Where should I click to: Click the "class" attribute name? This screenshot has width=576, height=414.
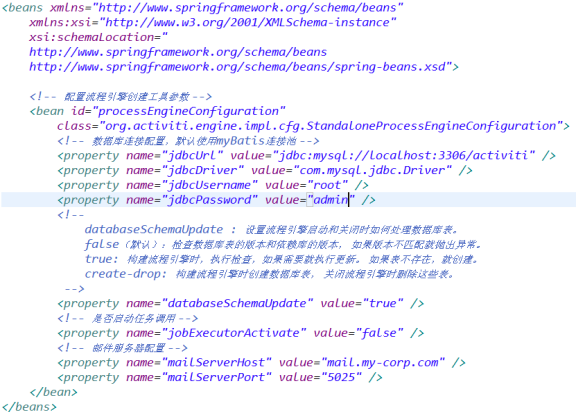point(74,126)
